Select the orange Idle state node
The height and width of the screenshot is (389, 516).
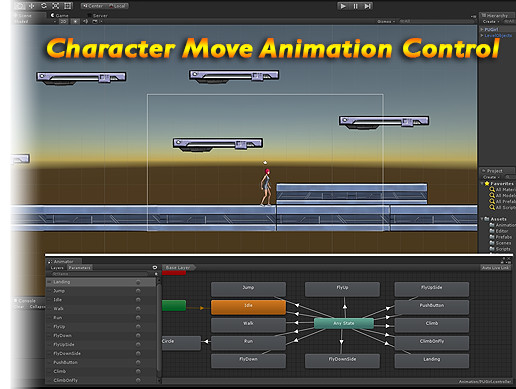[x=248, y=307]
